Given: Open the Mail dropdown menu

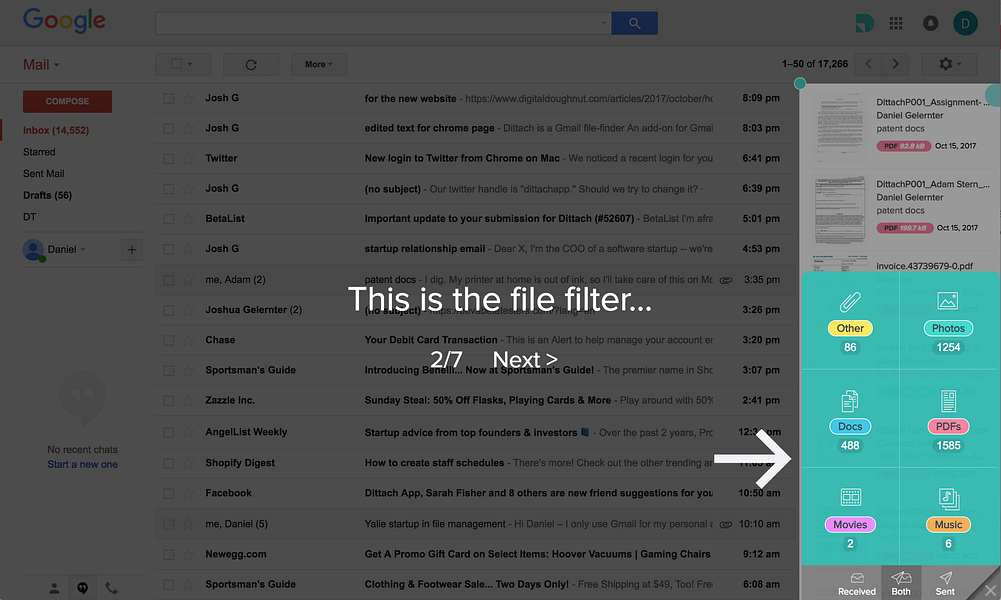Looking at the screenshot, I should click(41, 64).
